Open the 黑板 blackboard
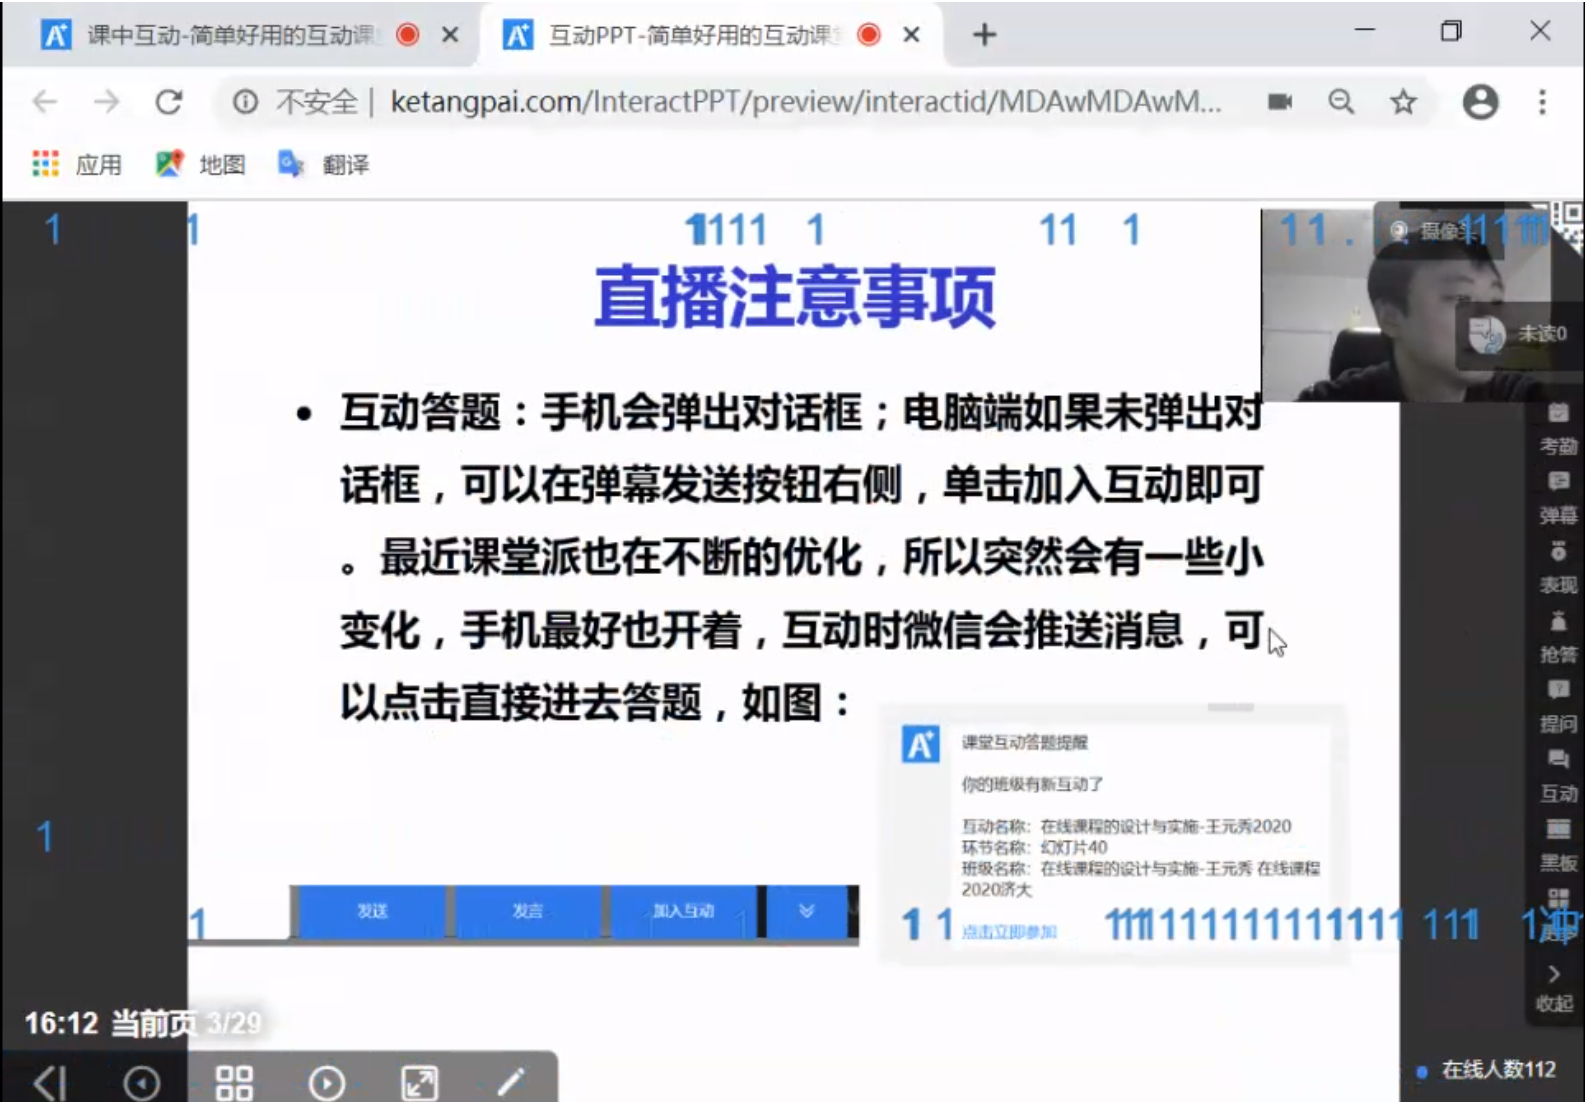 [1557, 845]
